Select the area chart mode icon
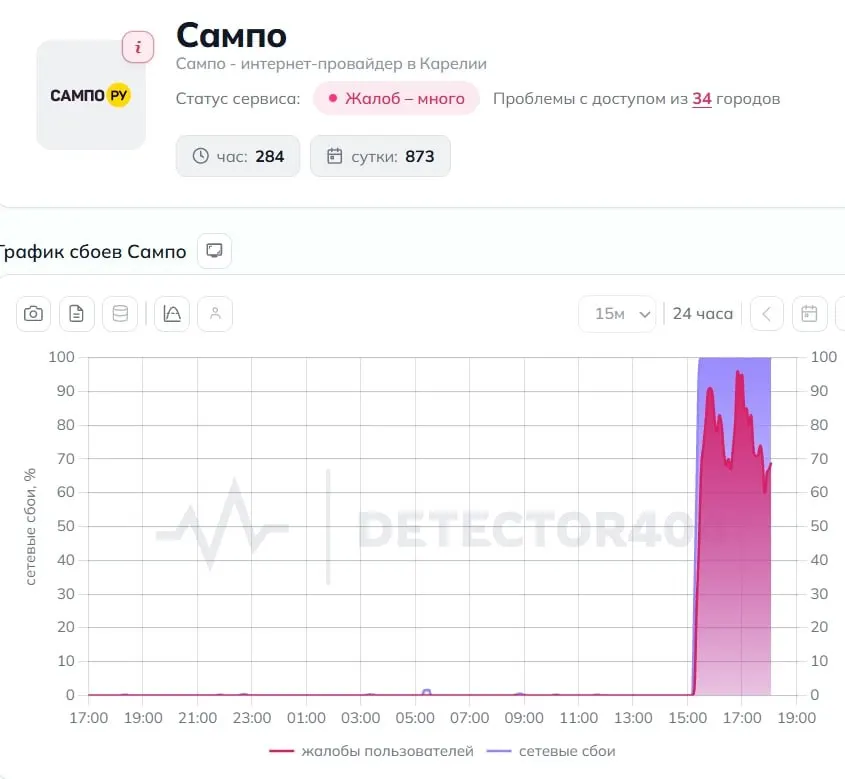The width and height of the screenshot is (845, 779). click(172, 314)
